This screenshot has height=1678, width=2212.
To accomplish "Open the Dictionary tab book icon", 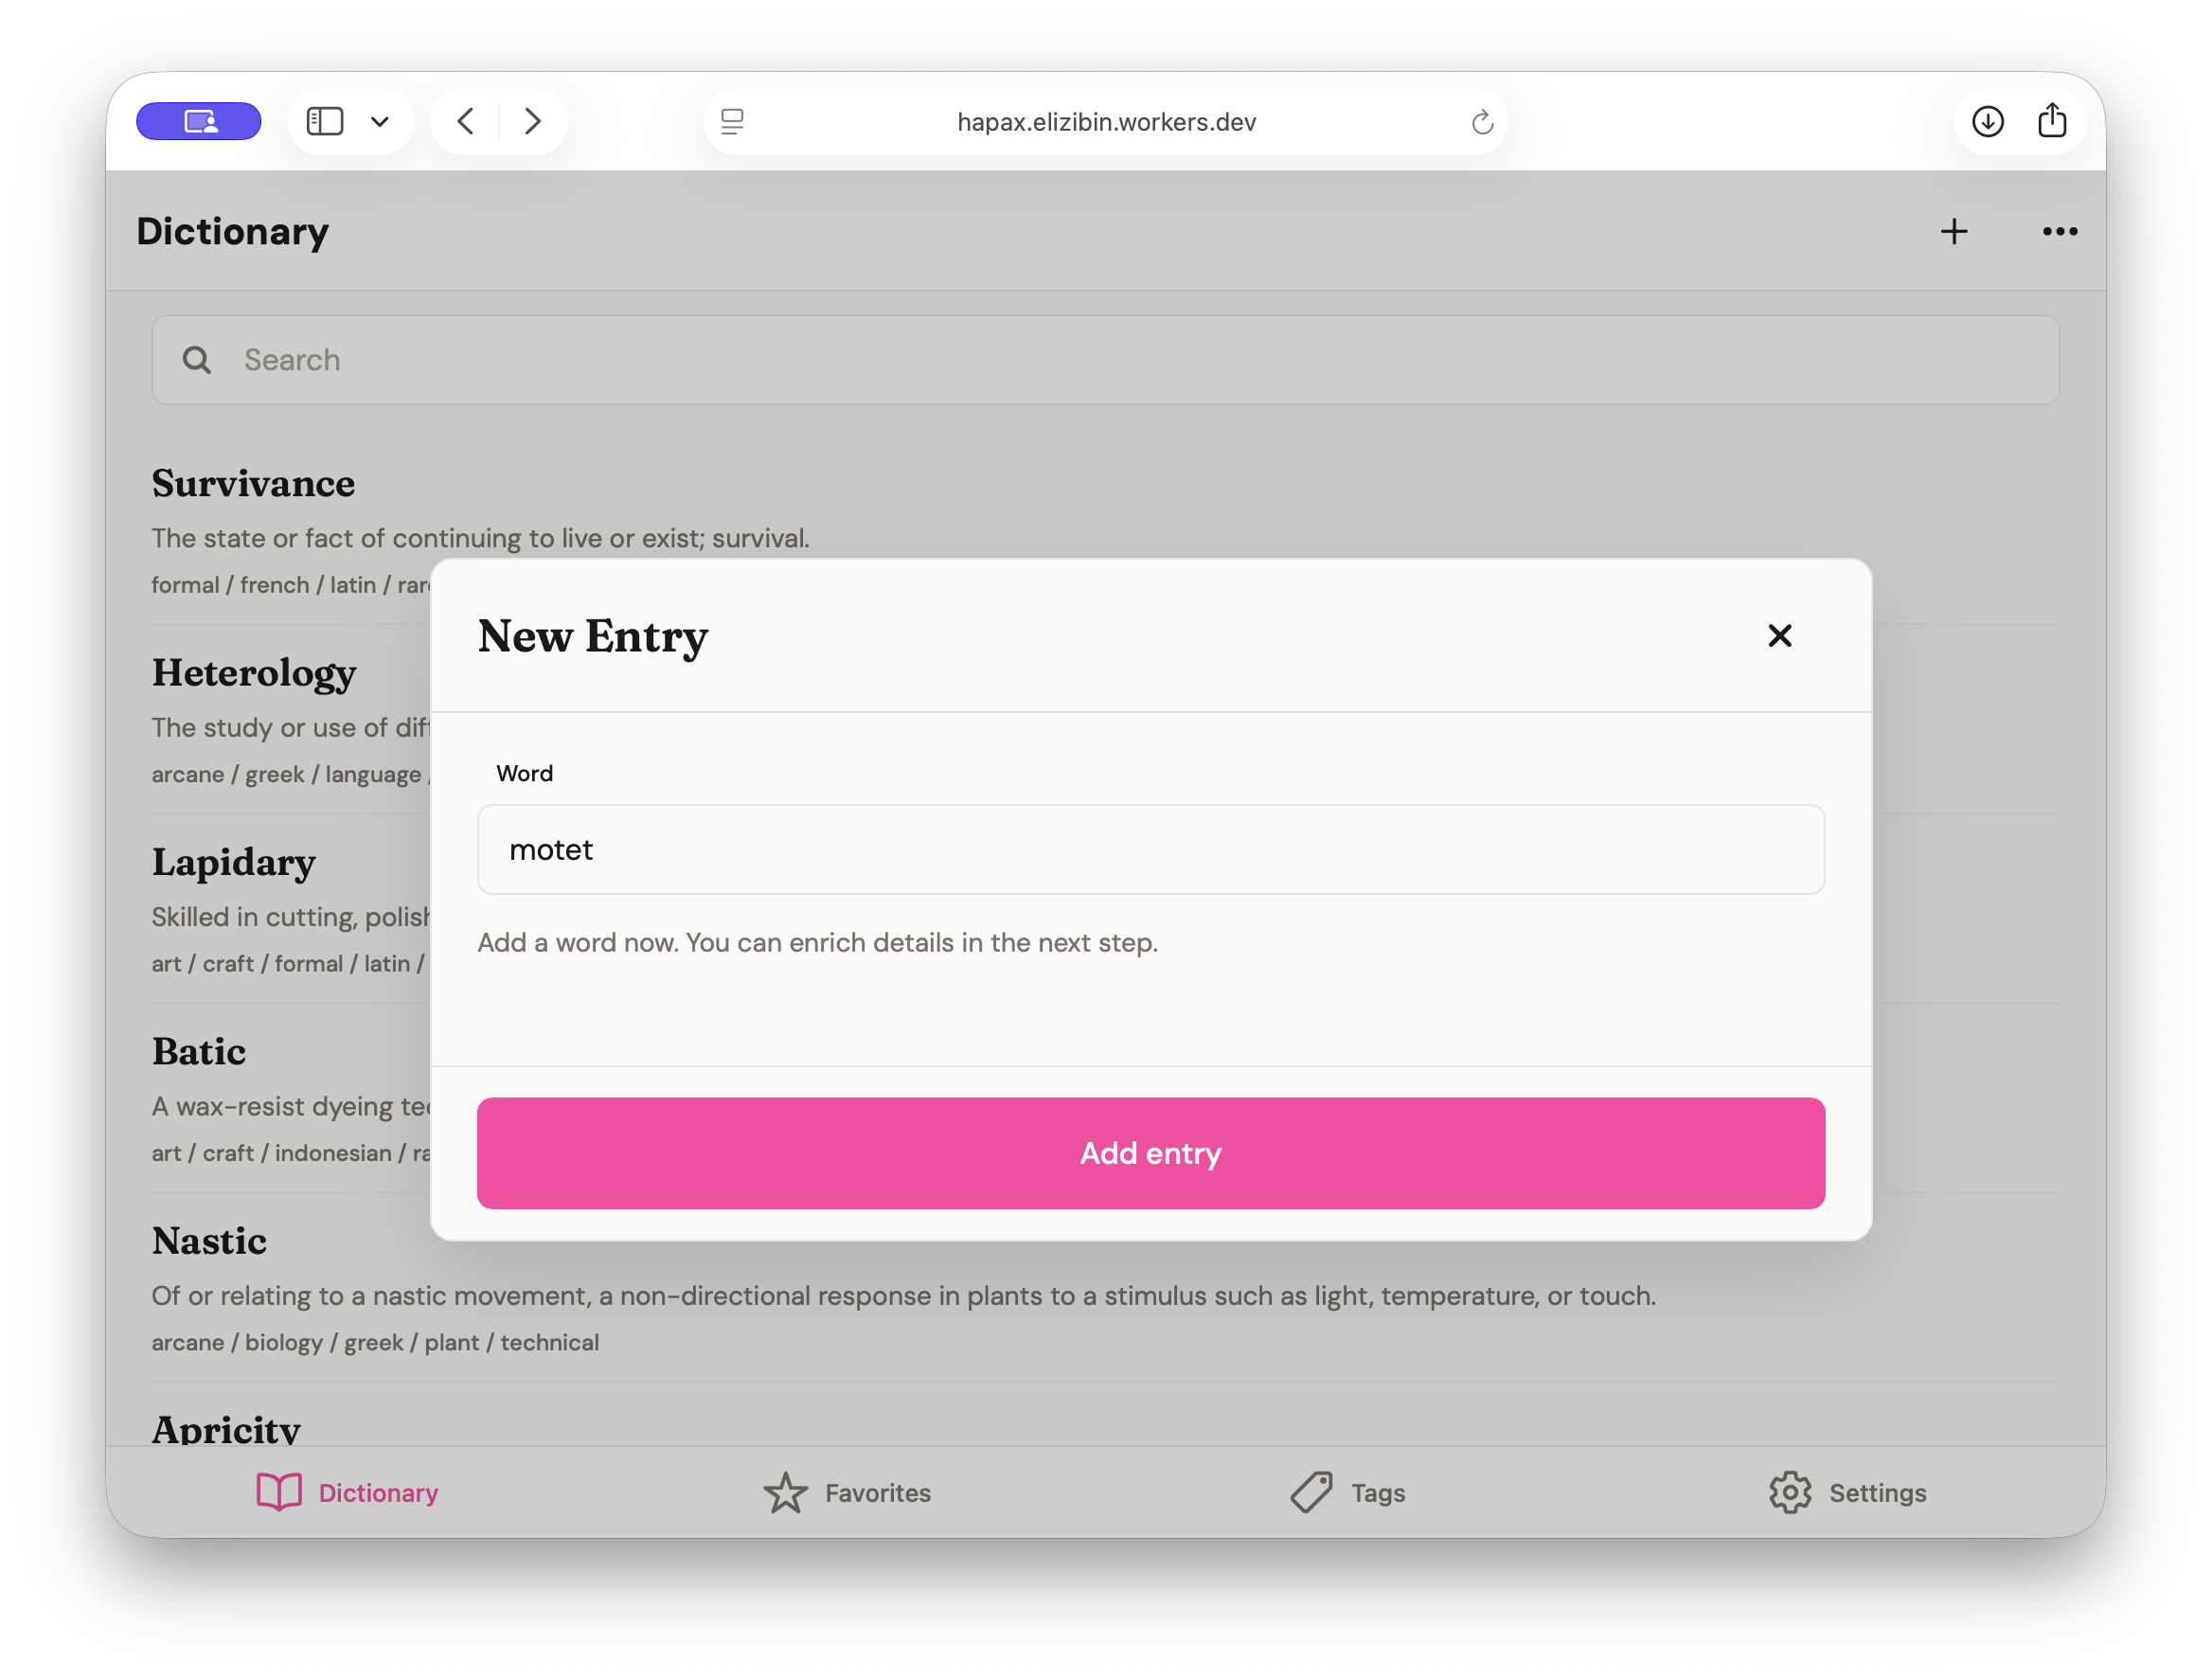I will coord(278,1492).
